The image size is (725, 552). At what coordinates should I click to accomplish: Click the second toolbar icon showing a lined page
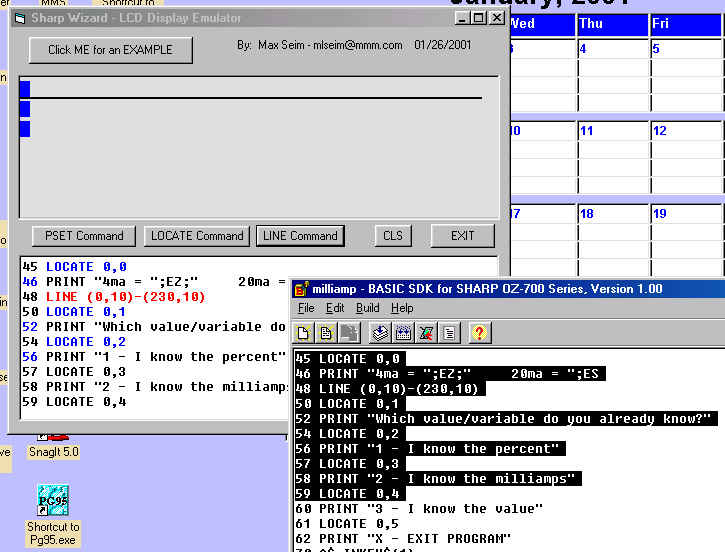(326, 333)
